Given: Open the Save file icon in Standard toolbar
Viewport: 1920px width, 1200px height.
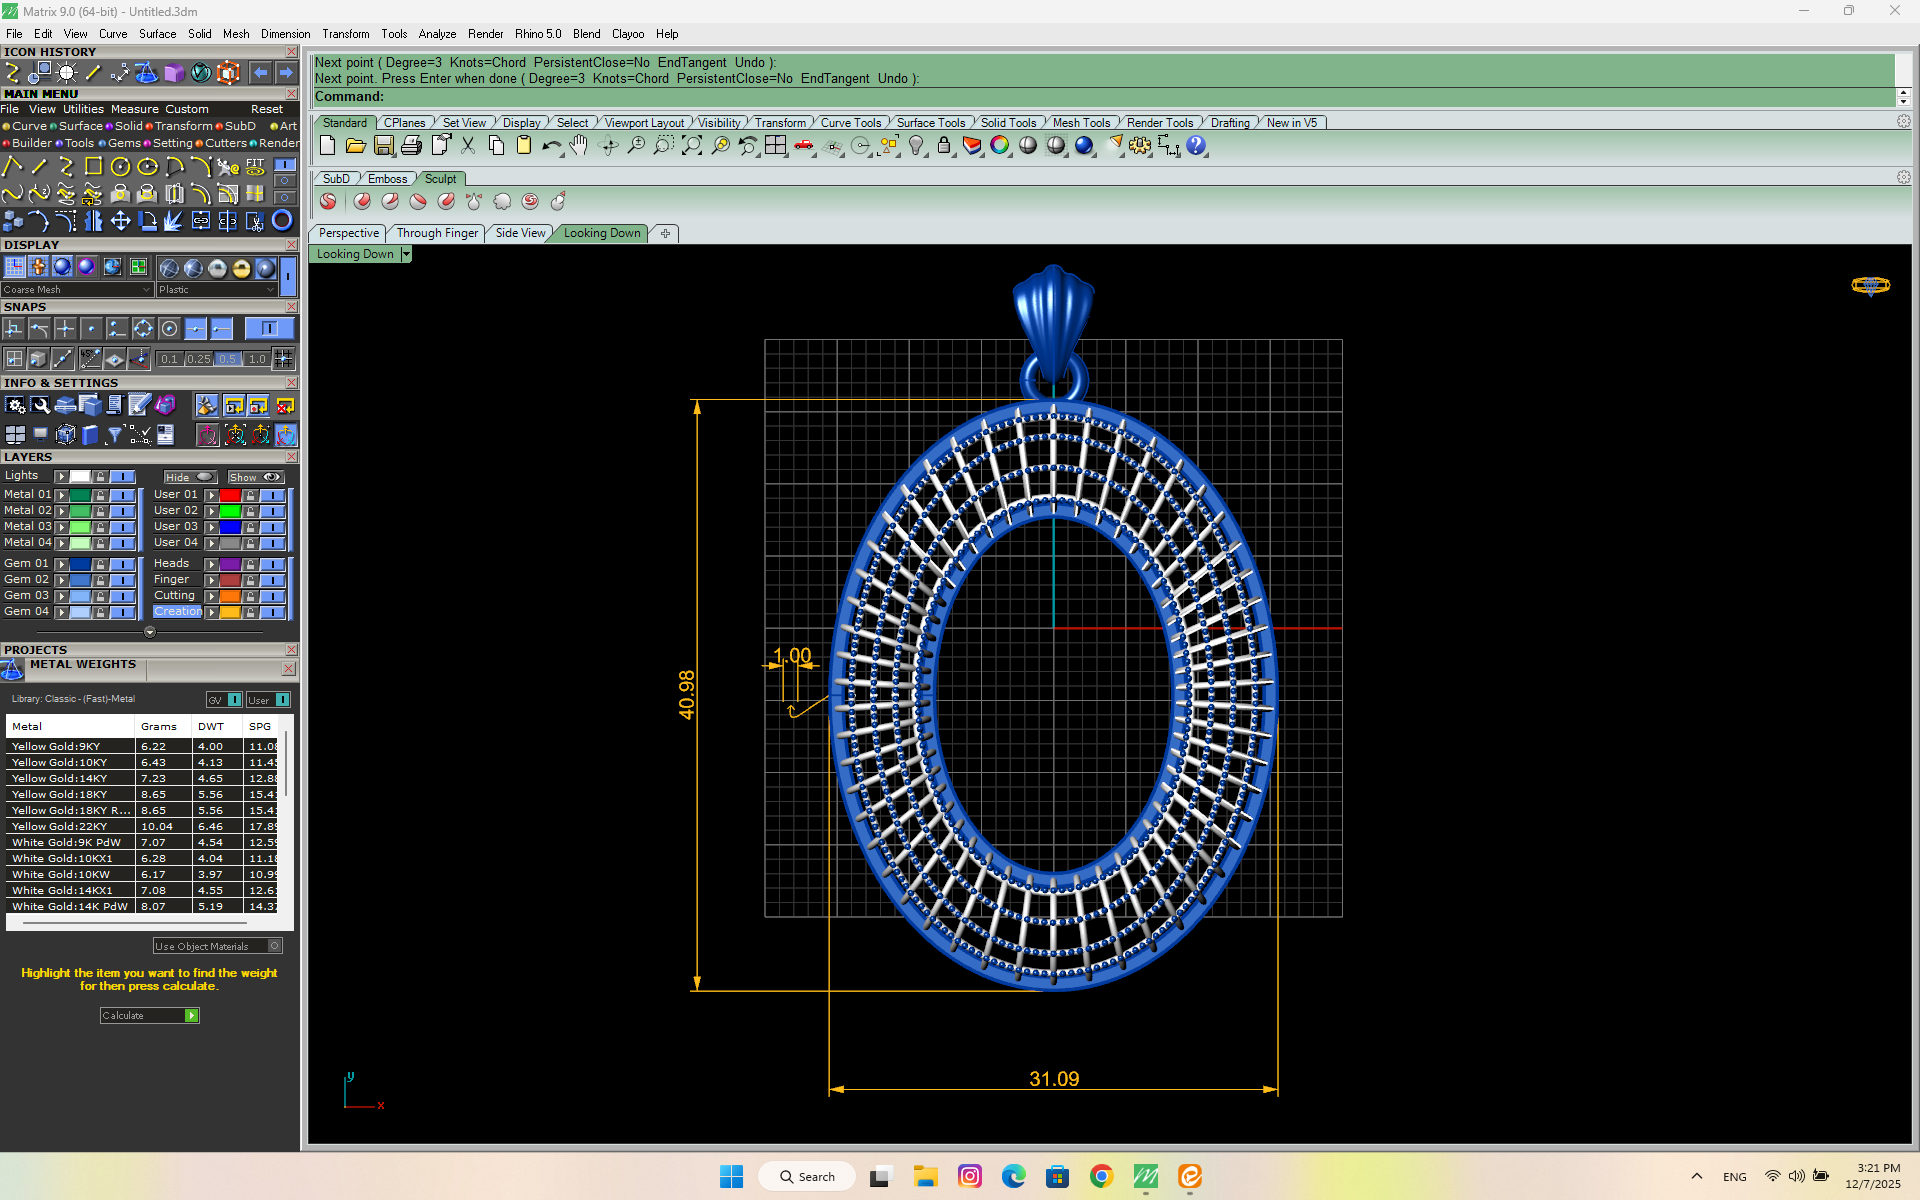Looking at the screenshot, I should pos(383,146).
